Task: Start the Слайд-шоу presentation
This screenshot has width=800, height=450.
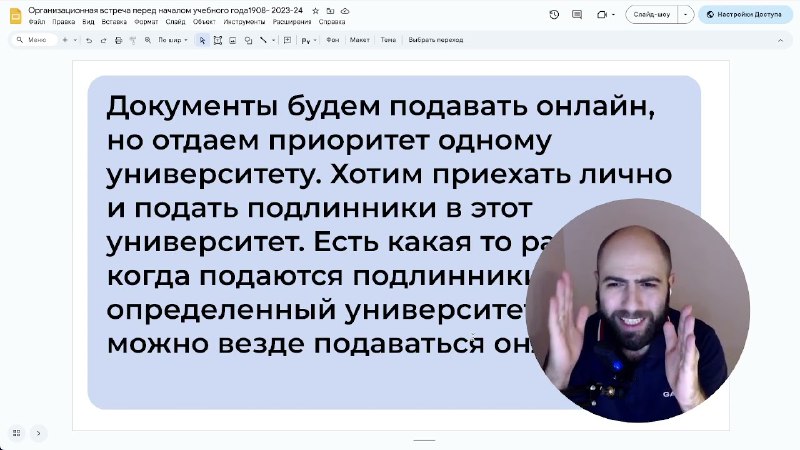Action: click(x=652, y=15)
